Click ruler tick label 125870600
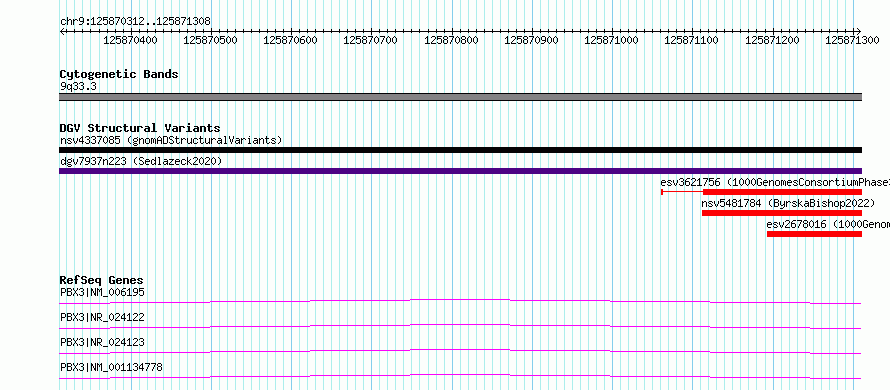 point(291,40)
